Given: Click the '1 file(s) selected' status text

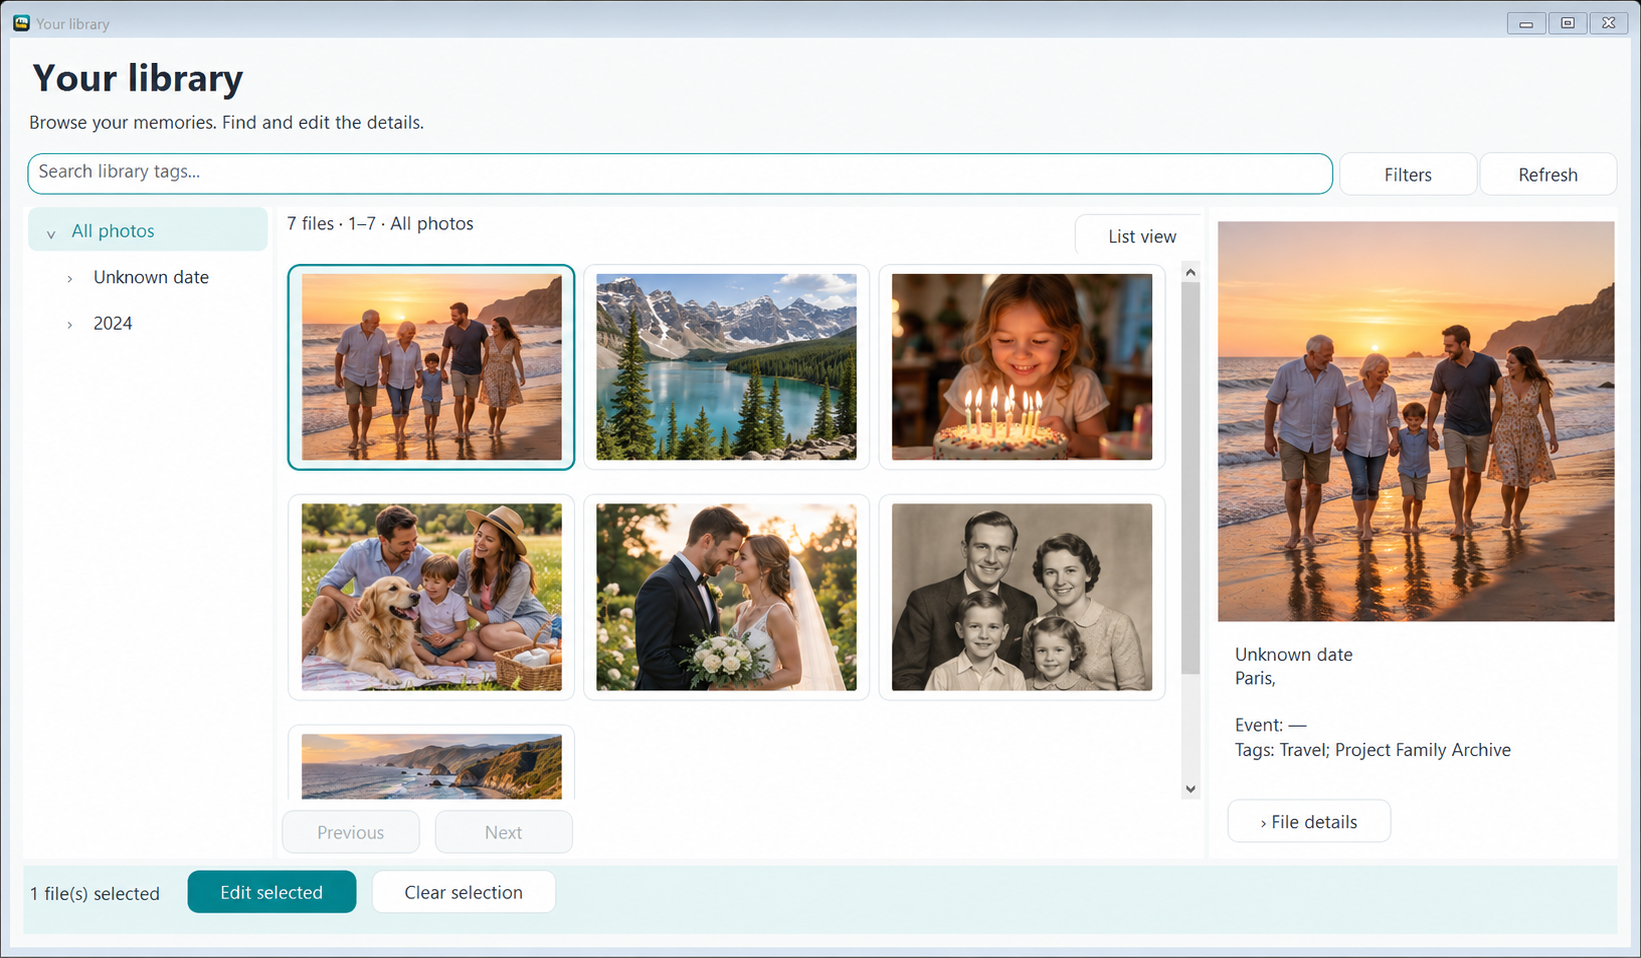Looking at the screenshot, I should (x=95, y=894).
